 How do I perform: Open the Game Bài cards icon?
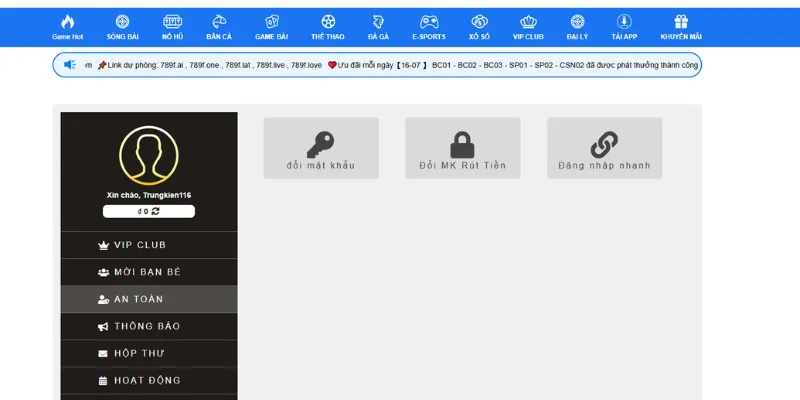pos(271,22)
